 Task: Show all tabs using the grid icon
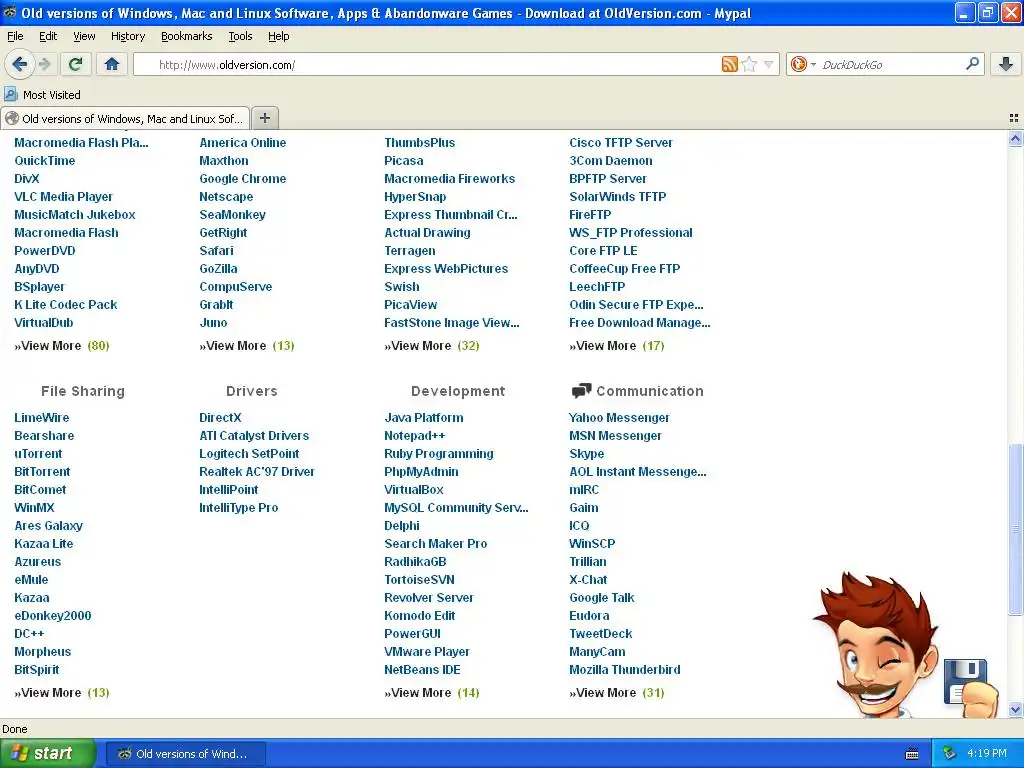[x=1014, y=118]
